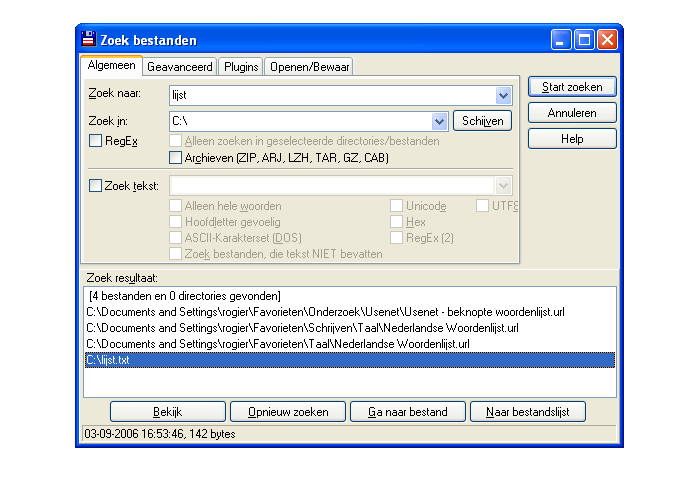Enable the RegEx checkbox
Image resolution: width=700 pixels, height=478 pixels.
click(x=95, y=141)
